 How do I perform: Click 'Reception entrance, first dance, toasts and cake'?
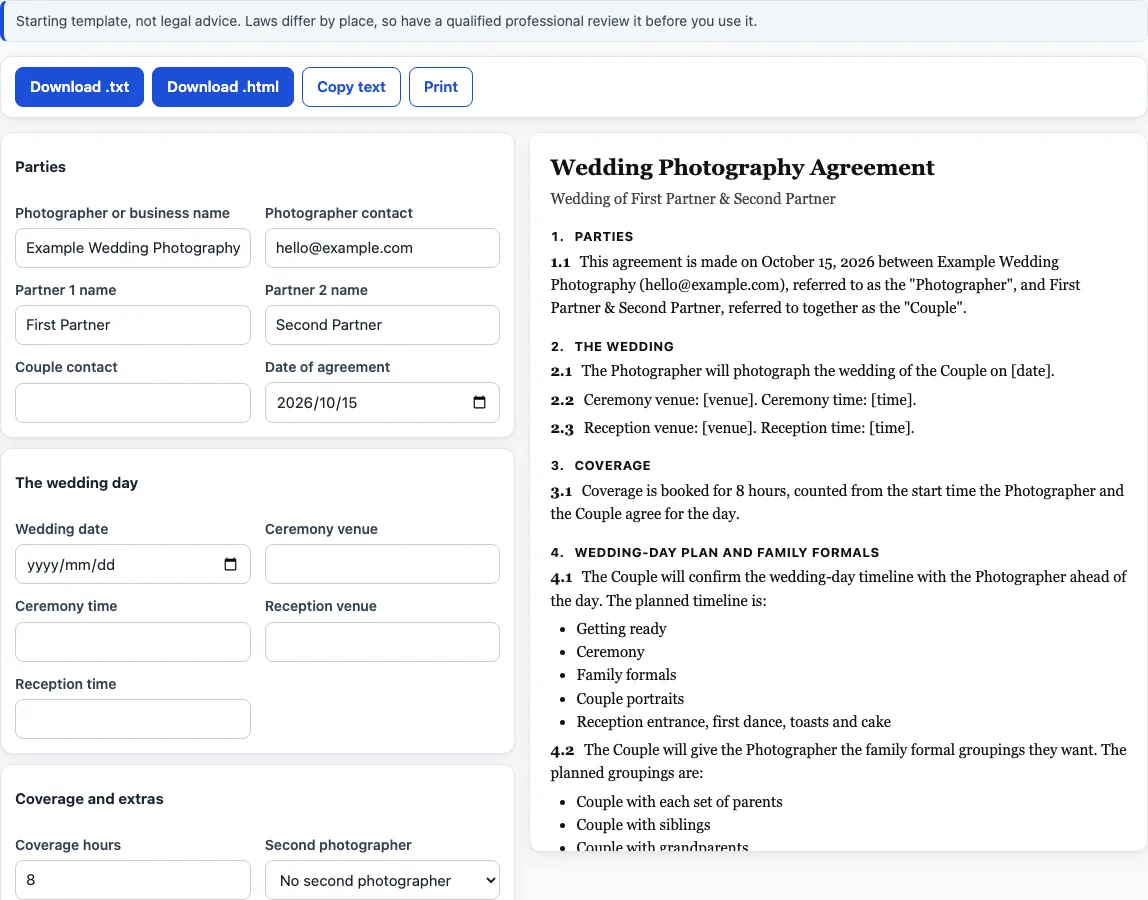733,721
